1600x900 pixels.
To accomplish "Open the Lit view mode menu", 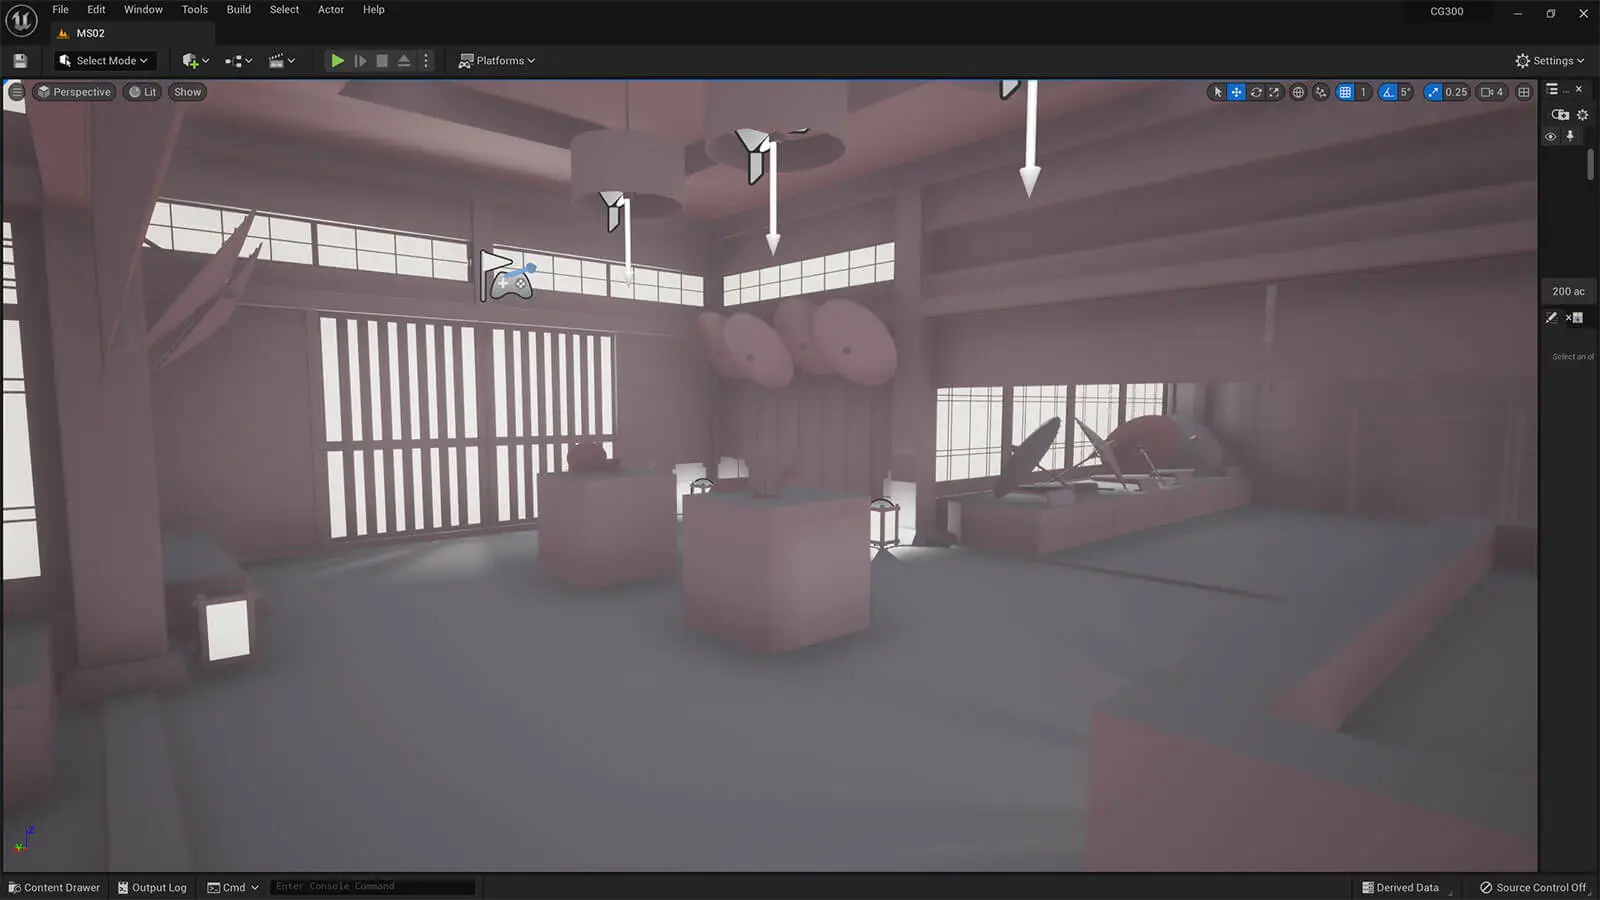I will point(142,92).
